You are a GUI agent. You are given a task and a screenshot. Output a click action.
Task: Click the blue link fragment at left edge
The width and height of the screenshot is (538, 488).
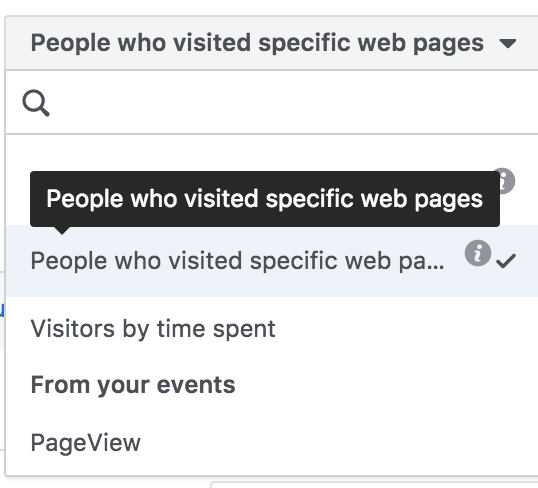[x=2, y=310]
